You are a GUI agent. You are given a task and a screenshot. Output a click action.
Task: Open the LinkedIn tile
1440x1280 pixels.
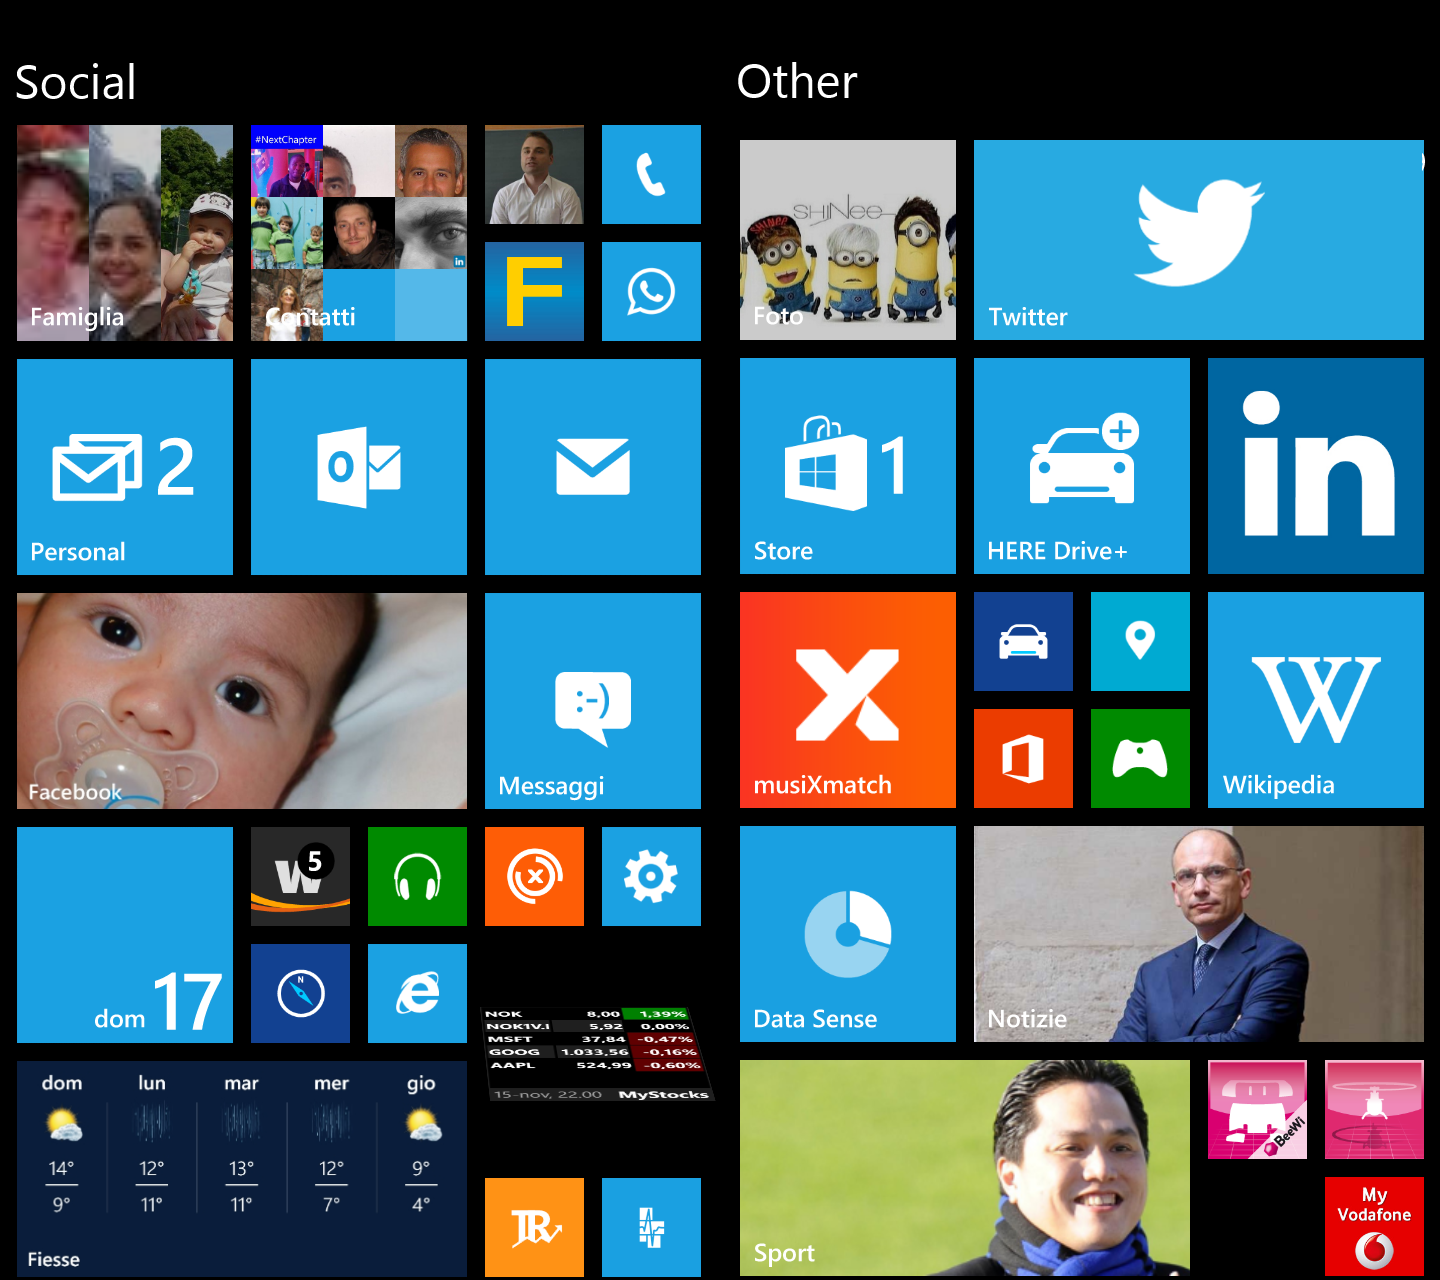[x=1315, y=466]
